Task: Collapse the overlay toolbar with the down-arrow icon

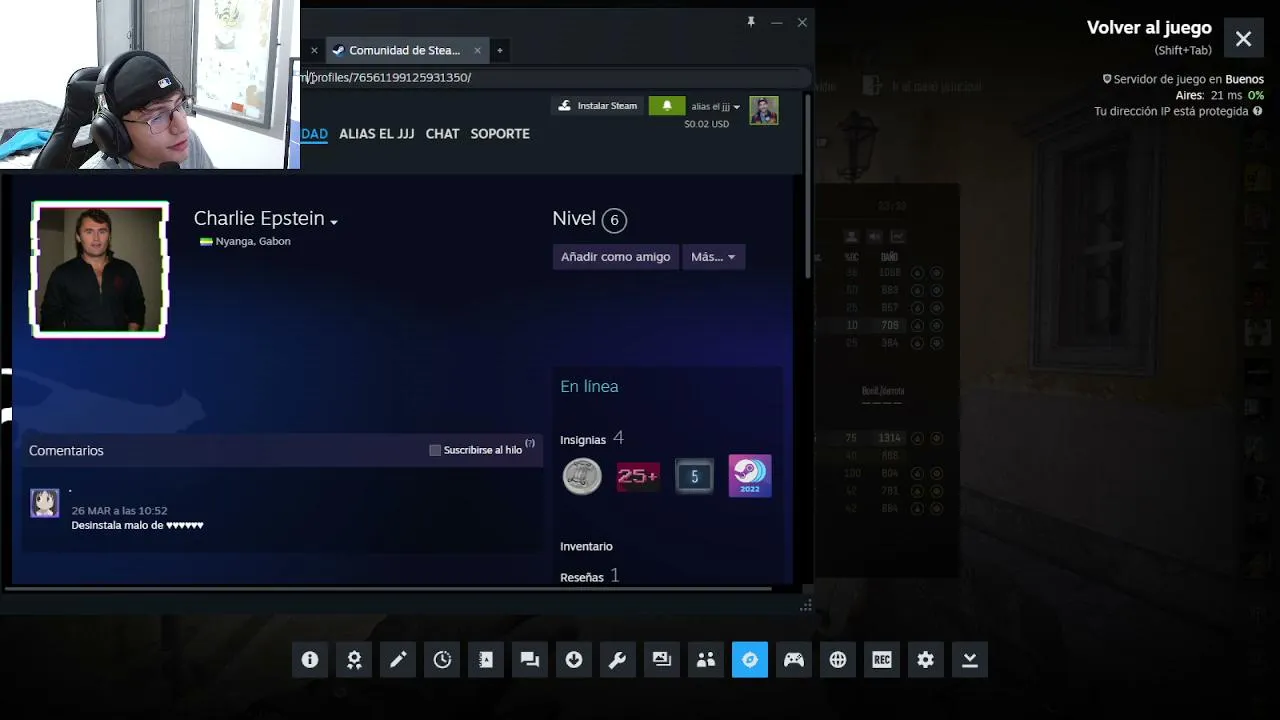Action: pos(970,660)
